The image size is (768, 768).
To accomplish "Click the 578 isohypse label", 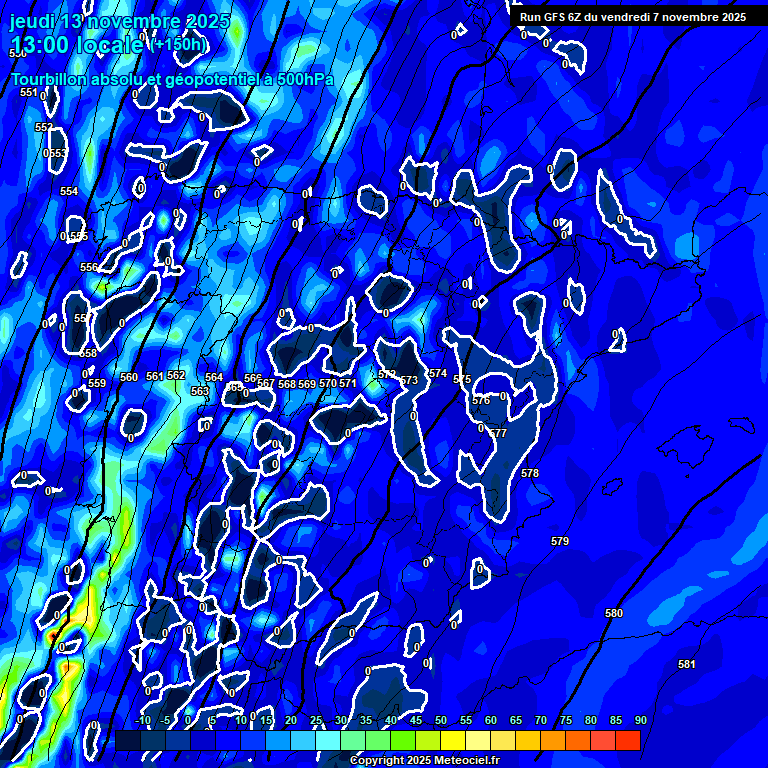I will coord(530,473).
